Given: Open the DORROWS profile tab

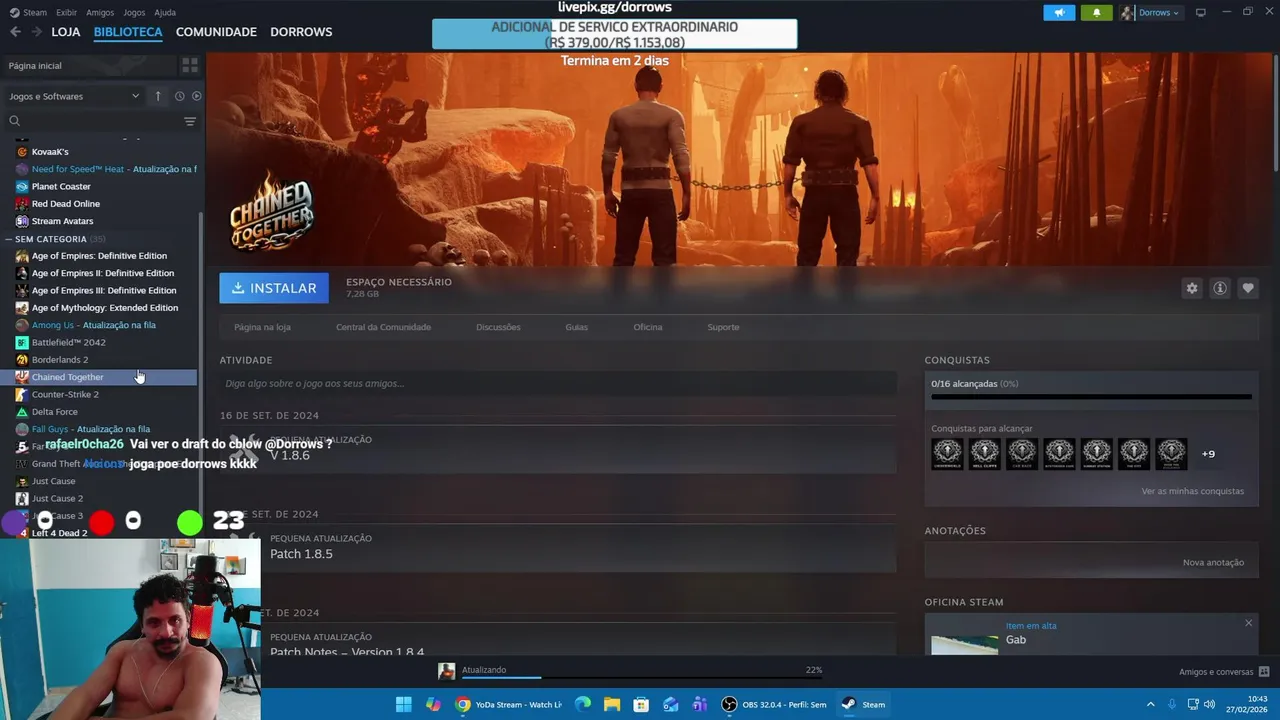Looking at the screenshot, I should [x=301, y=32].
